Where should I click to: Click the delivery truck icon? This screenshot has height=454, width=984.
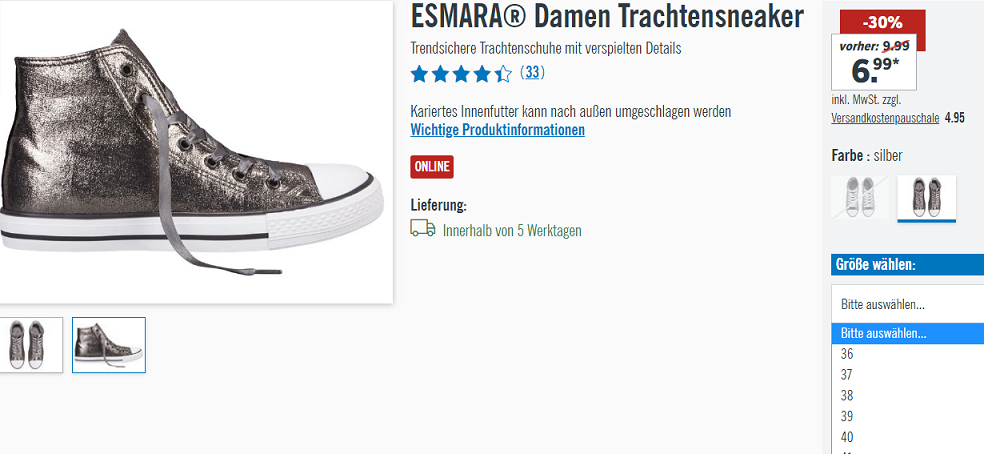point(423,229)
